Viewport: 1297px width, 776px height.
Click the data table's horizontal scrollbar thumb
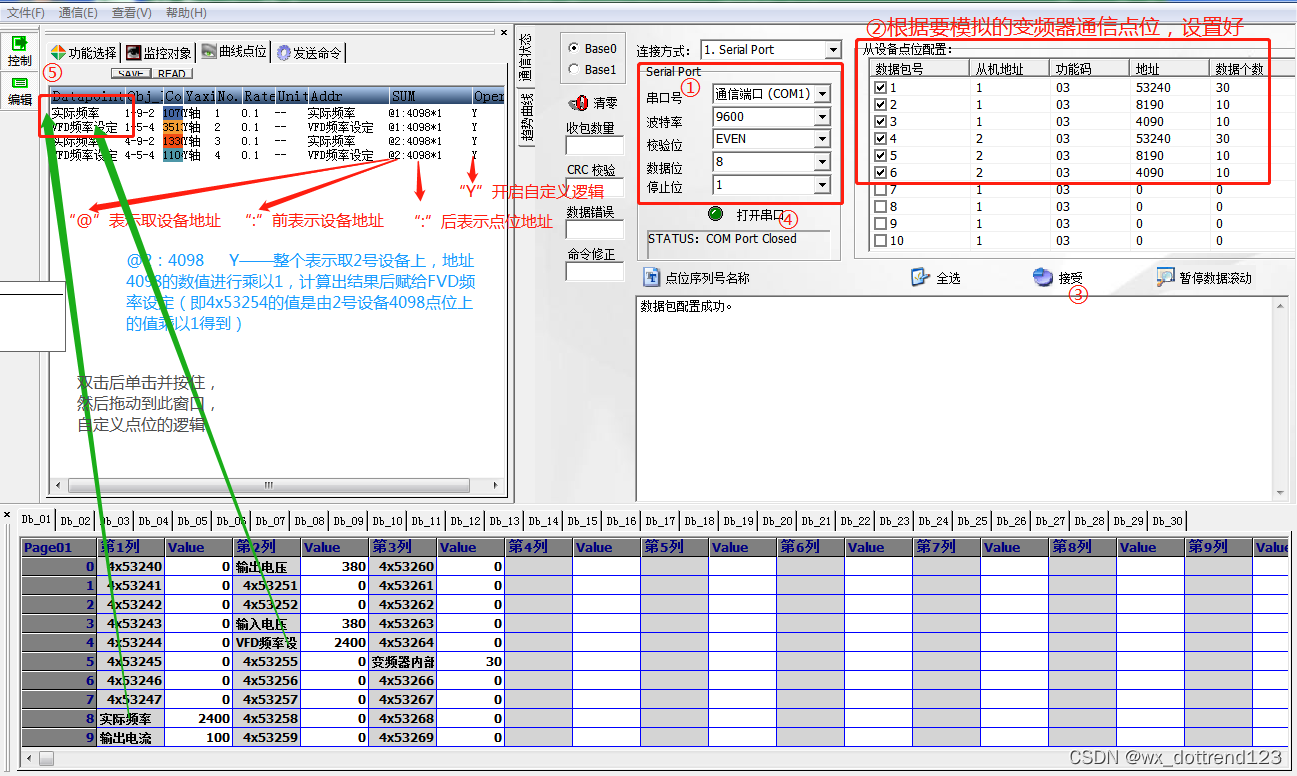[x=47, y=759]
